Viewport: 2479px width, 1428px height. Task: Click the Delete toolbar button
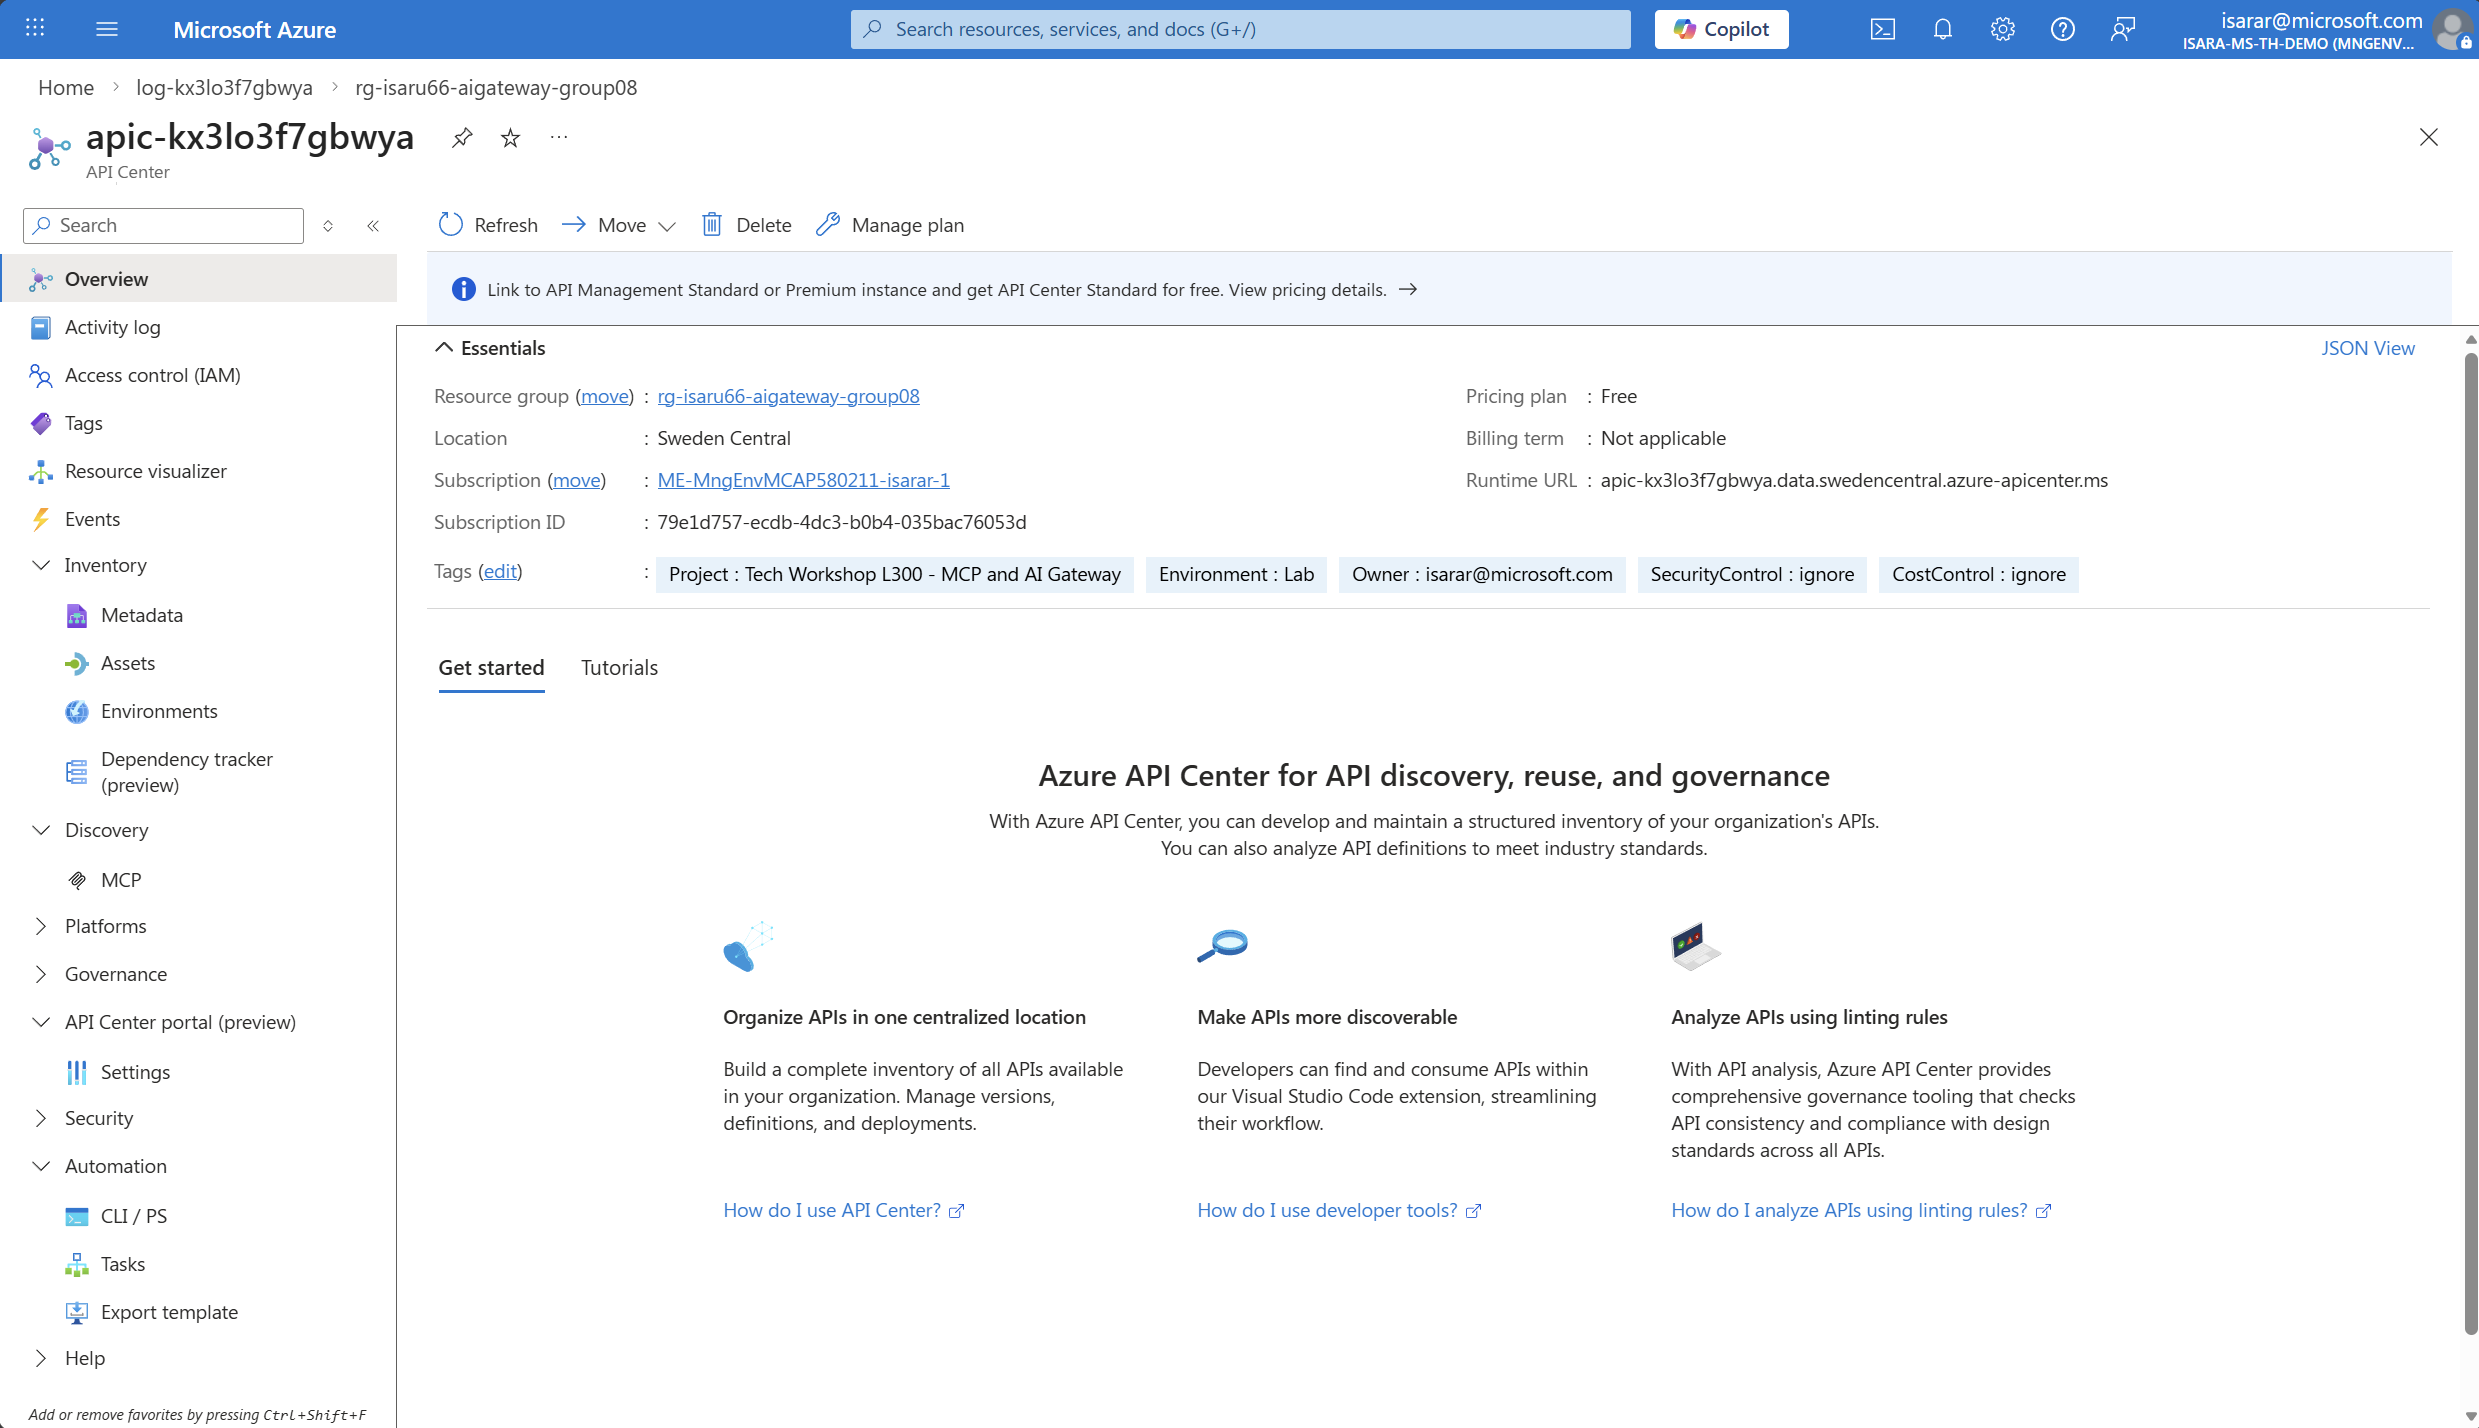(746, 225)
